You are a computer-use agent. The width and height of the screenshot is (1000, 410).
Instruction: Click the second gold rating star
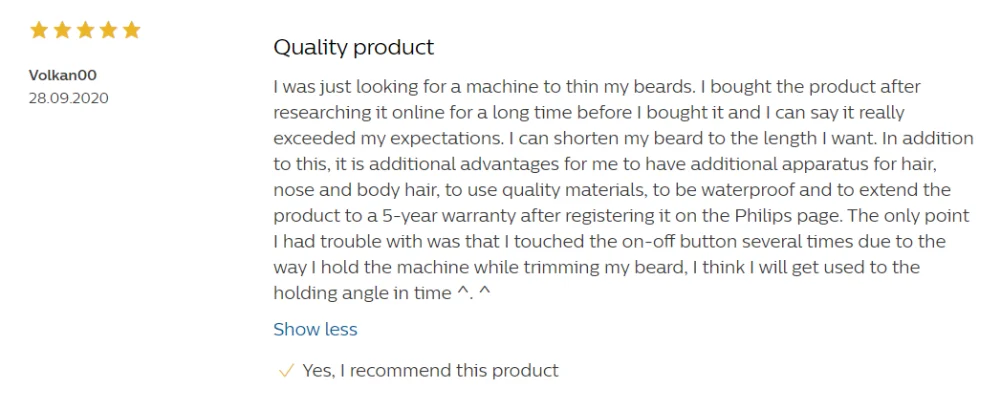click(62, 30)
